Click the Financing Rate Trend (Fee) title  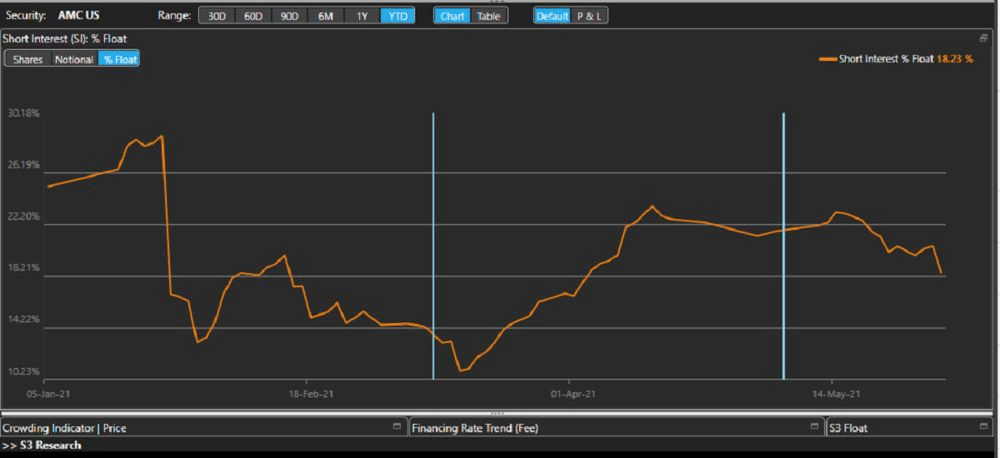475,428
